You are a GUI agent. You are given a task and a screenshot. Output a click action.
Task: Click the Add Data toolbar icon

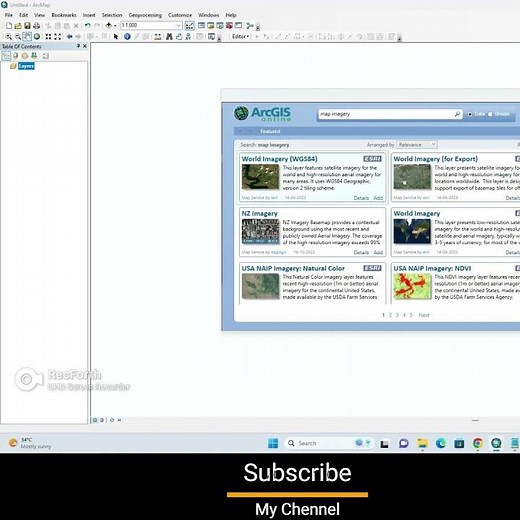pyautogui.click(x=109, y=26)
